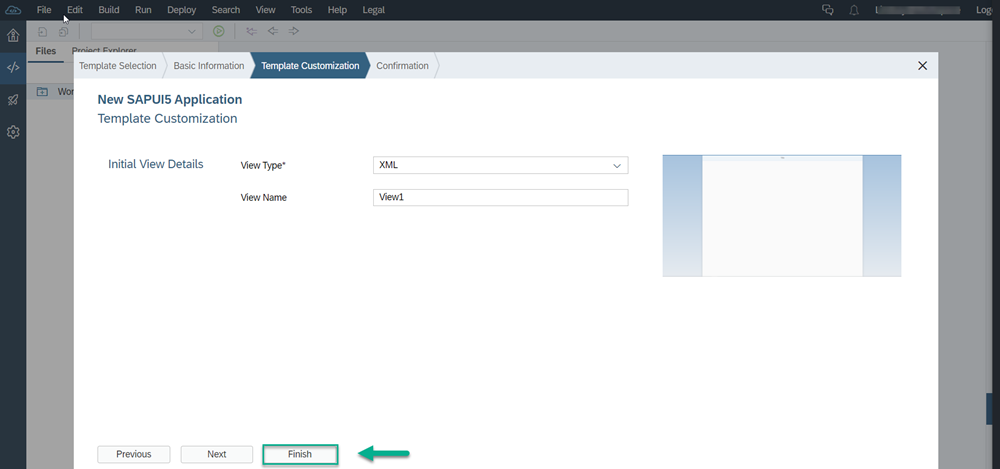Click the Next button
1000x469 pixels.
coord(217,454)
